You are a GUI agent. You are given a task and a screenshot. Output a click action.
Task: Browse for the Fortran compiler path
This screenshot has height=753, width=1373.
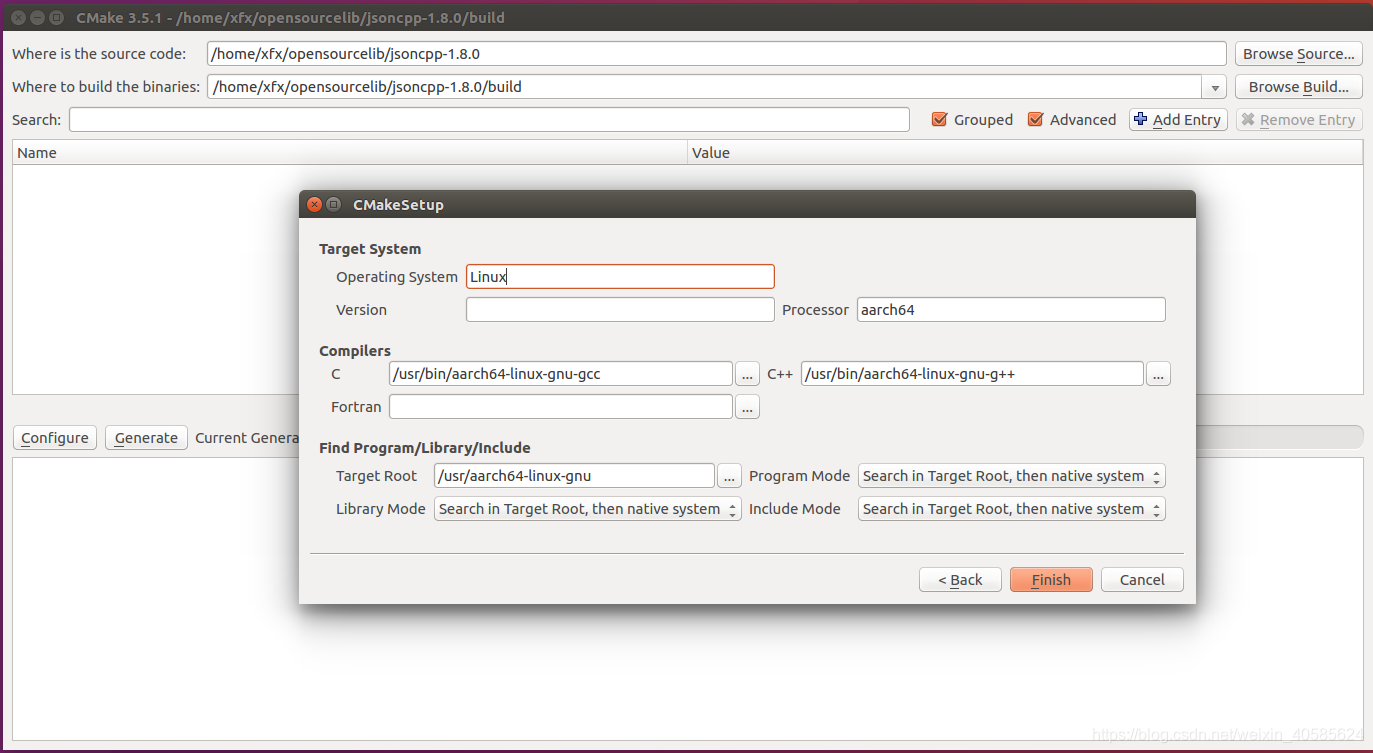point(747,407)
